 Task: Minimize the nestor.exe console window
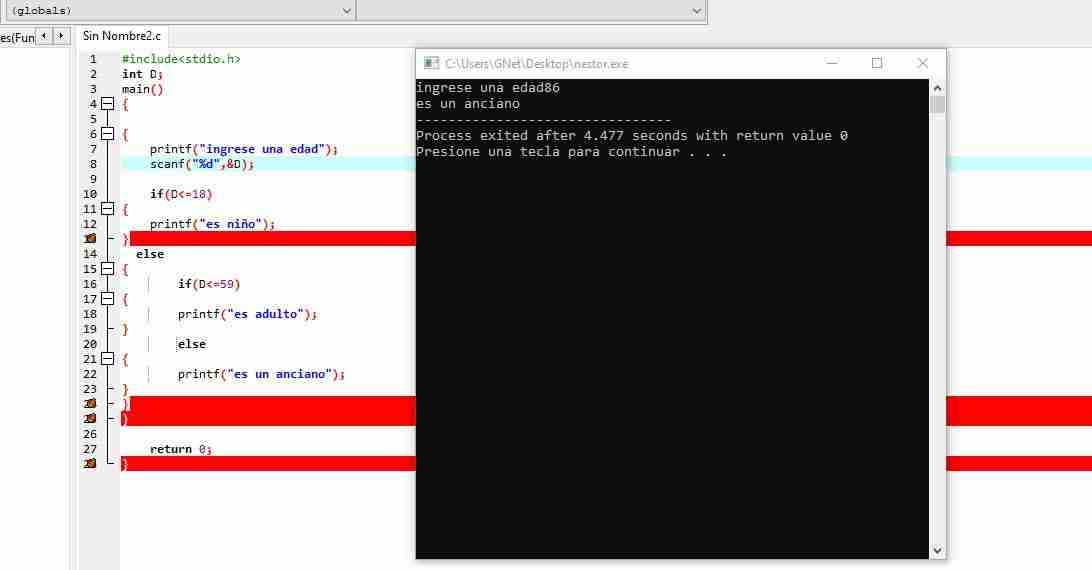click(x=832, y=63)
